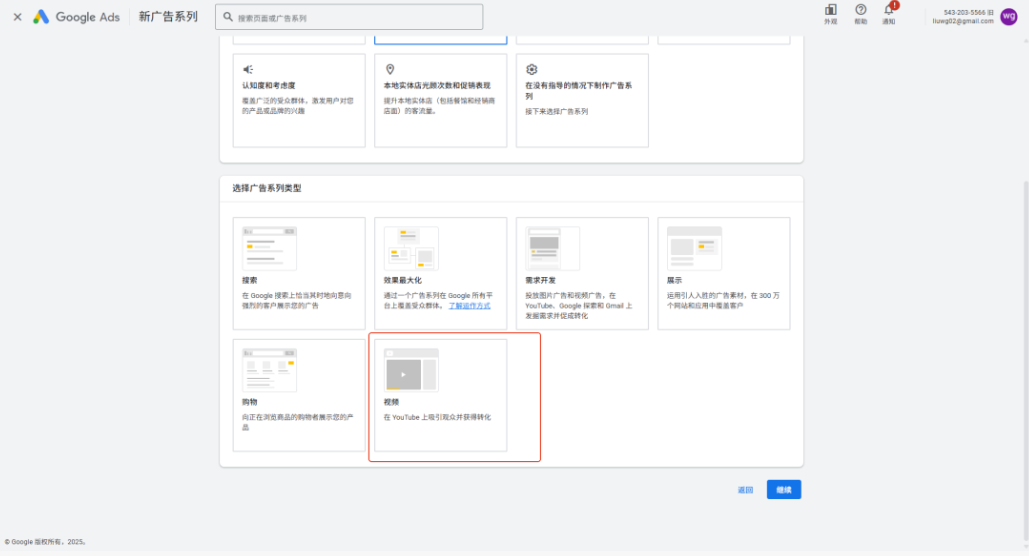This screenshot has width=1029, height=556.
Task: Choose the 效果最大化 campaign type card
Action: click(x=440, y=274)
